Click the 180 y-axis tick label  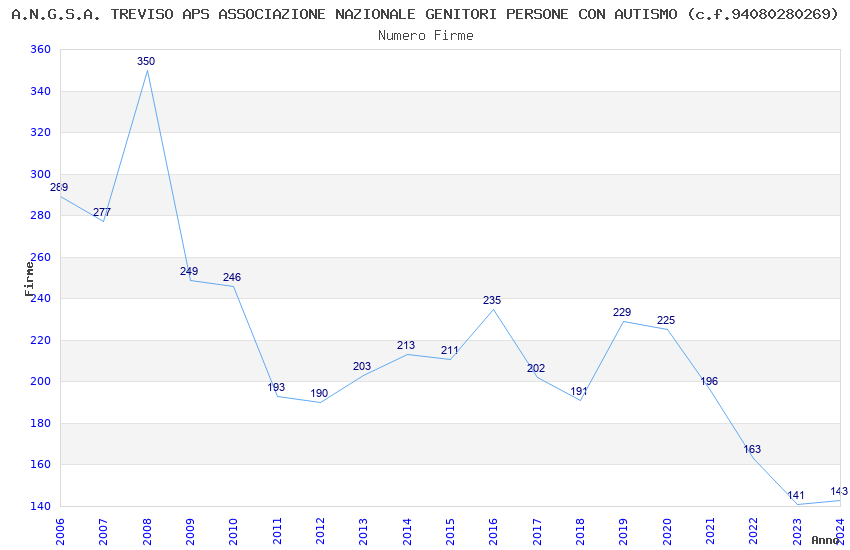pyautogui.click(x=41, y=423)
